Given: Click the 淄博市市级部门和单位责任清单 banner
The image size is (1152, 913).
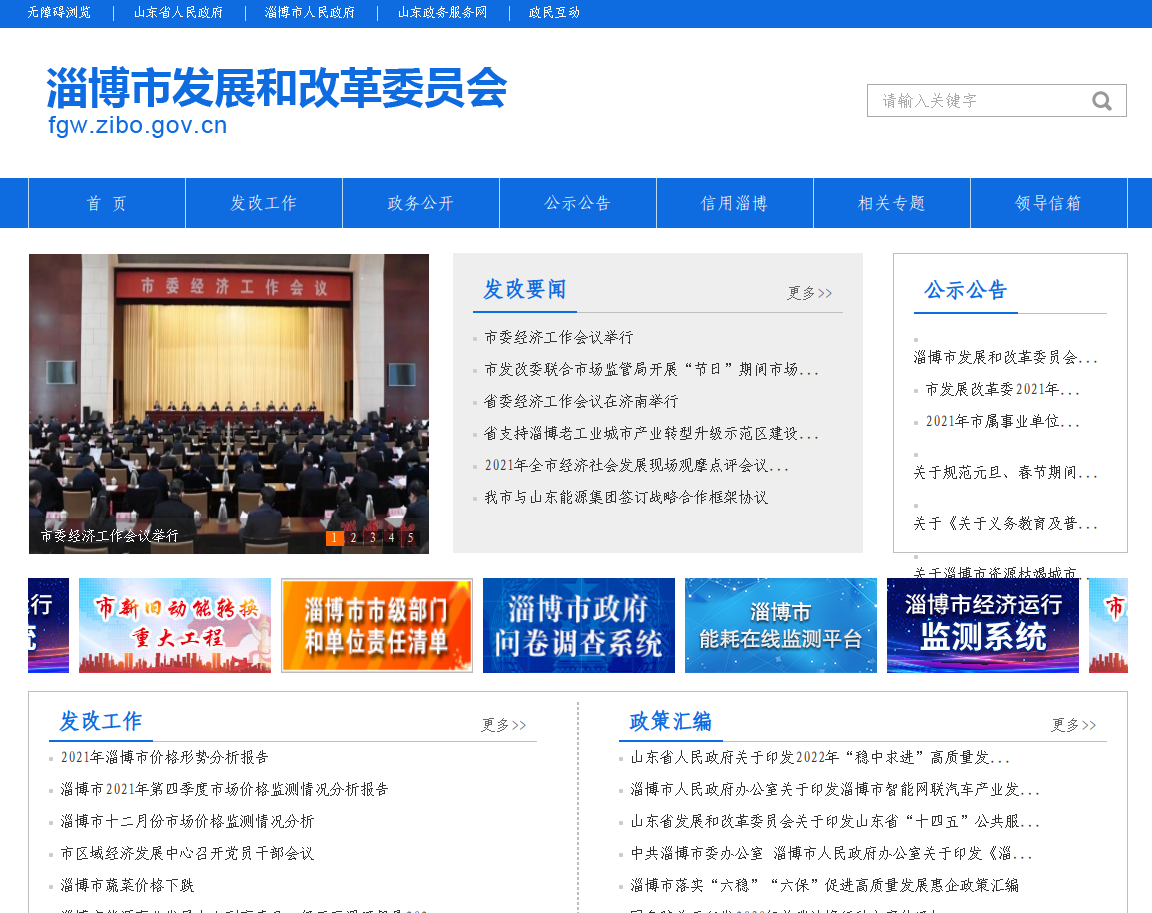Looking at the screenshot, I should pyautogui.click(x=377, y=625).
